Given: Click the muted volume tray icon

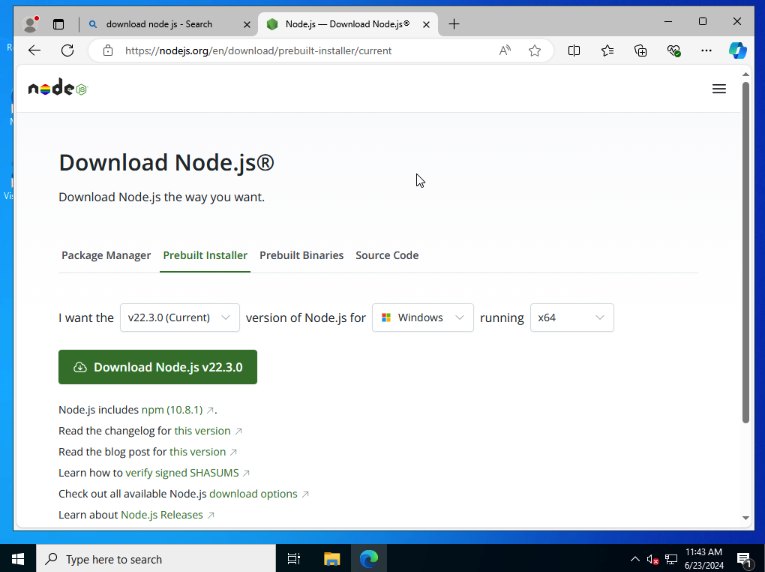Looking at the screenshot, I should pos(652,559).
